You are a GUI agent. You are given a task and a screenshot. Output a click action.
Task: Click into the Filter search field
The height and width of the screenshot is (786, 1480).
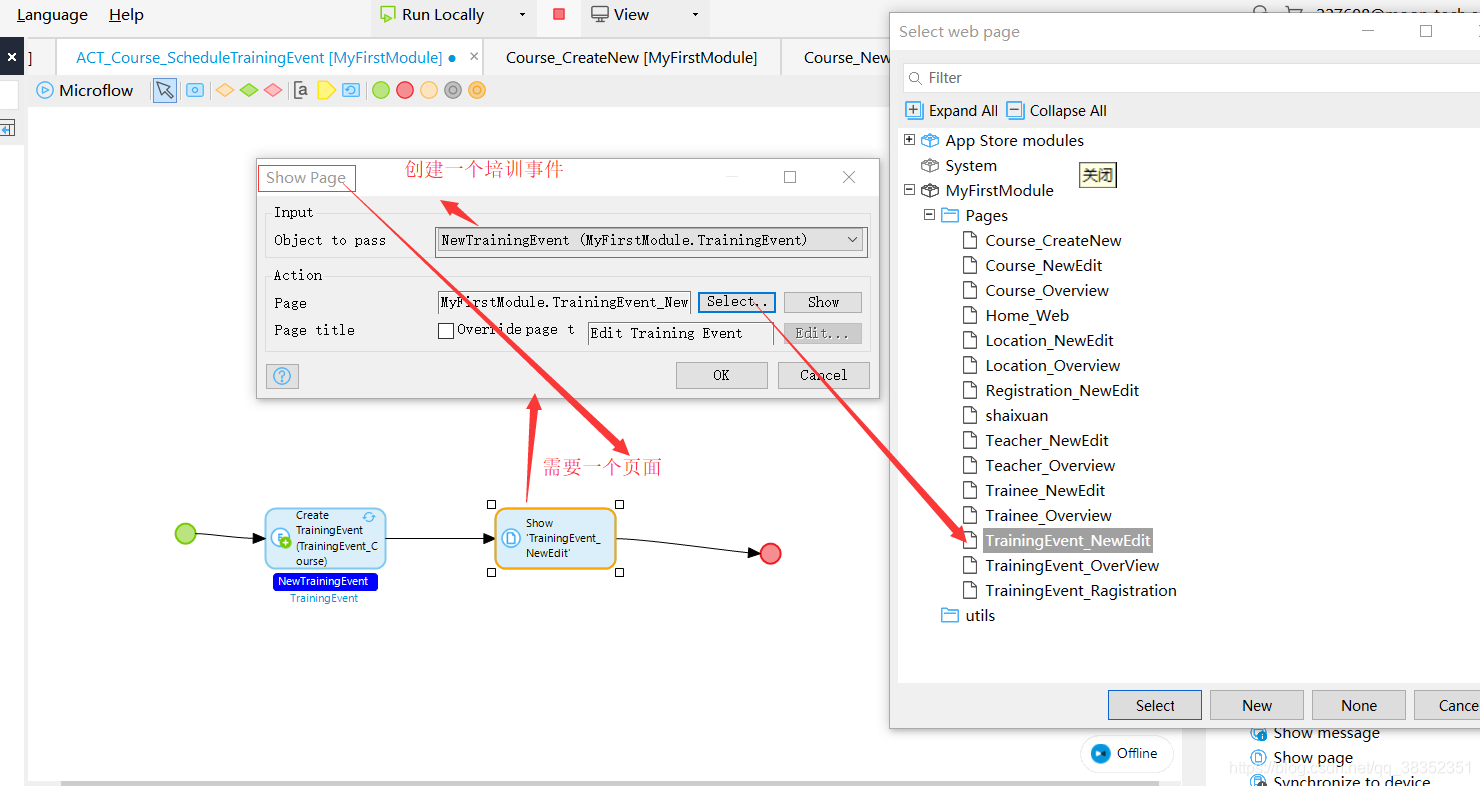(x=1190, y=78)
